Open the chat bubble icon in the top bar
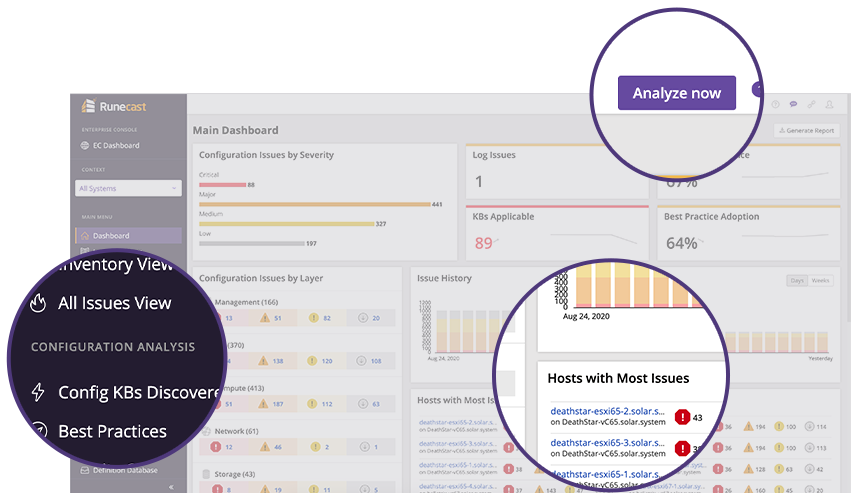Image resolution: width=853 pixels, height=493 pixels. click(793, 104)
